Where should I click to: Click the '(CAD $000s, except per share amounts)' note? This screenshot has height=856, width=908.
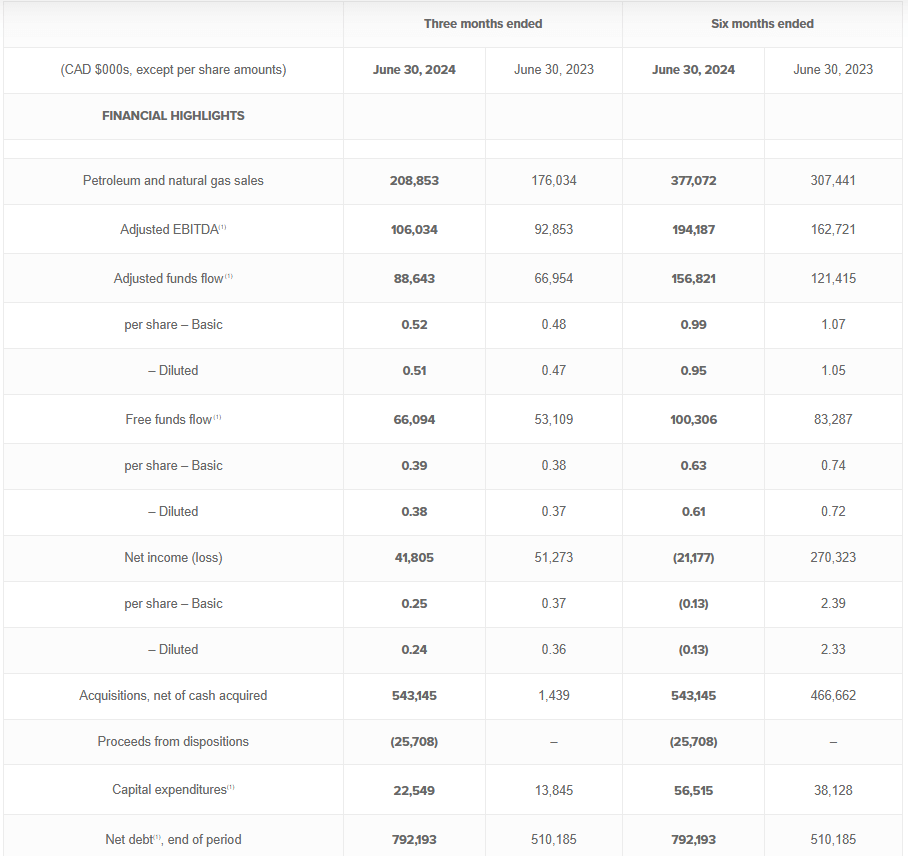click(x=173, y=70)
